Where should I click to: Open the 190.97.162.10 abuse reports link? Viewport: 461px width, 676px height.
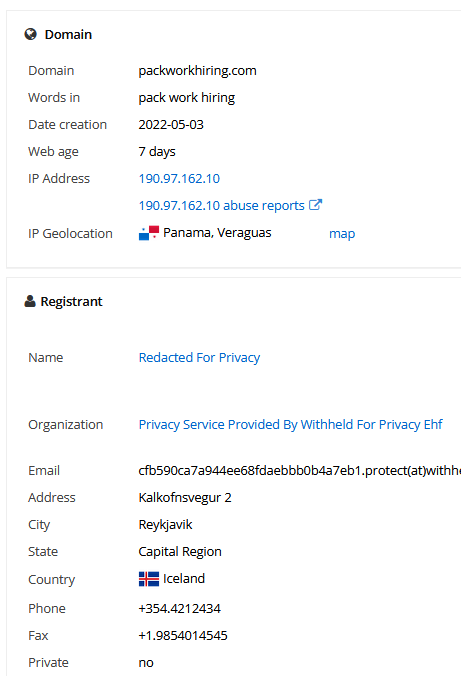[221, 206]
